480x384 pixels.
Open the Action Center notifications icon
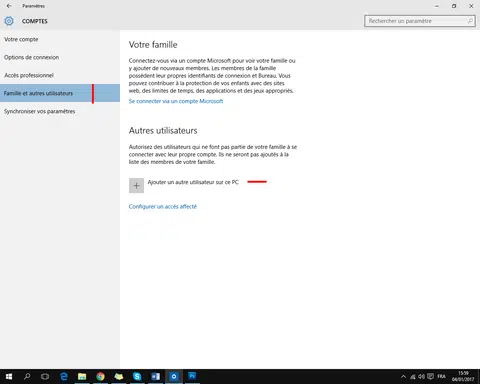click(430, 377)
